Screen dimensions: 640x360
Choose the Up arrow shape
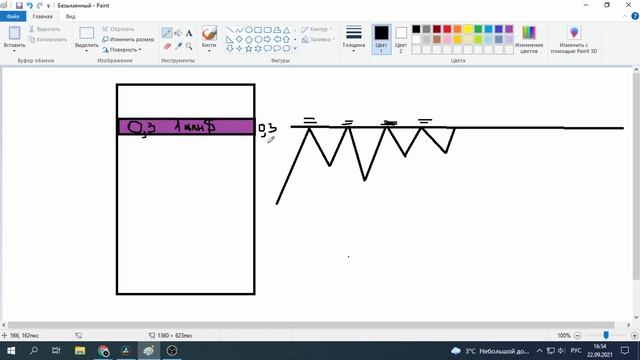tap(287, 40)
